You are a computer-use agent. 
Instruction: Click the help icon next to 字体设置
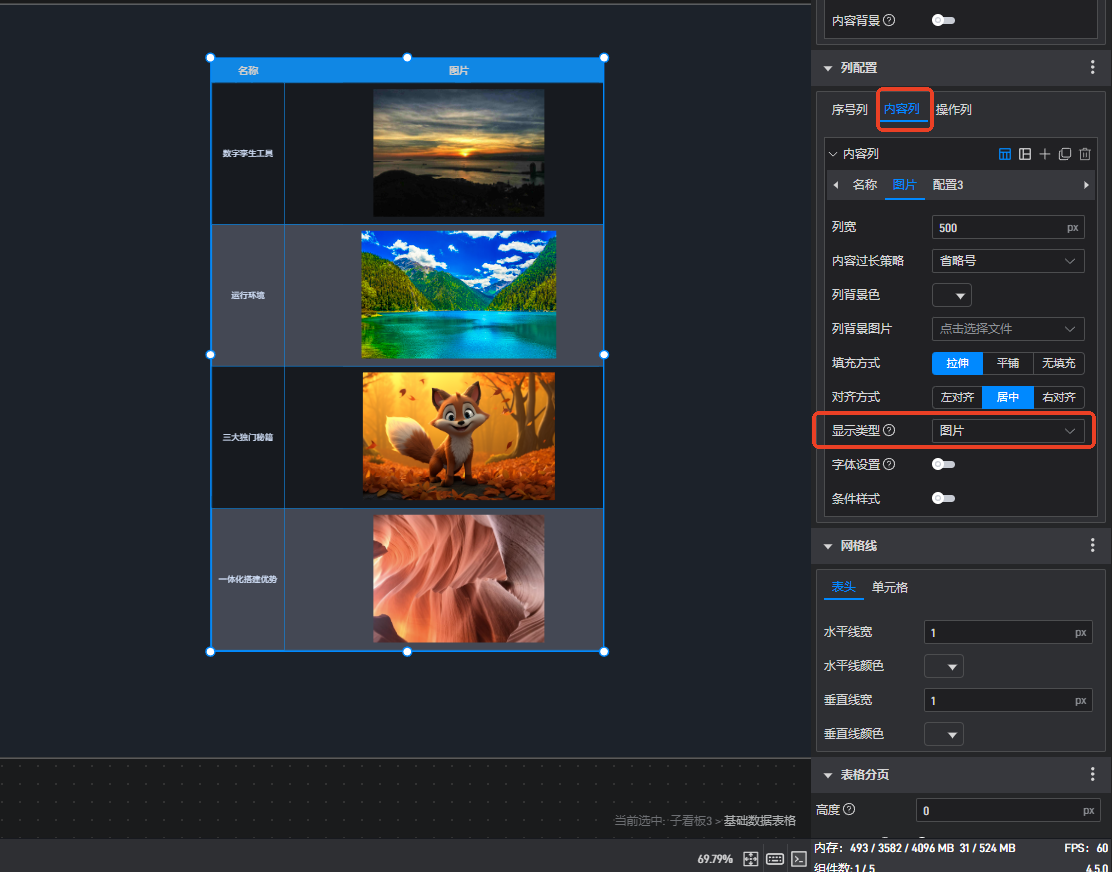tap(889, 464)
